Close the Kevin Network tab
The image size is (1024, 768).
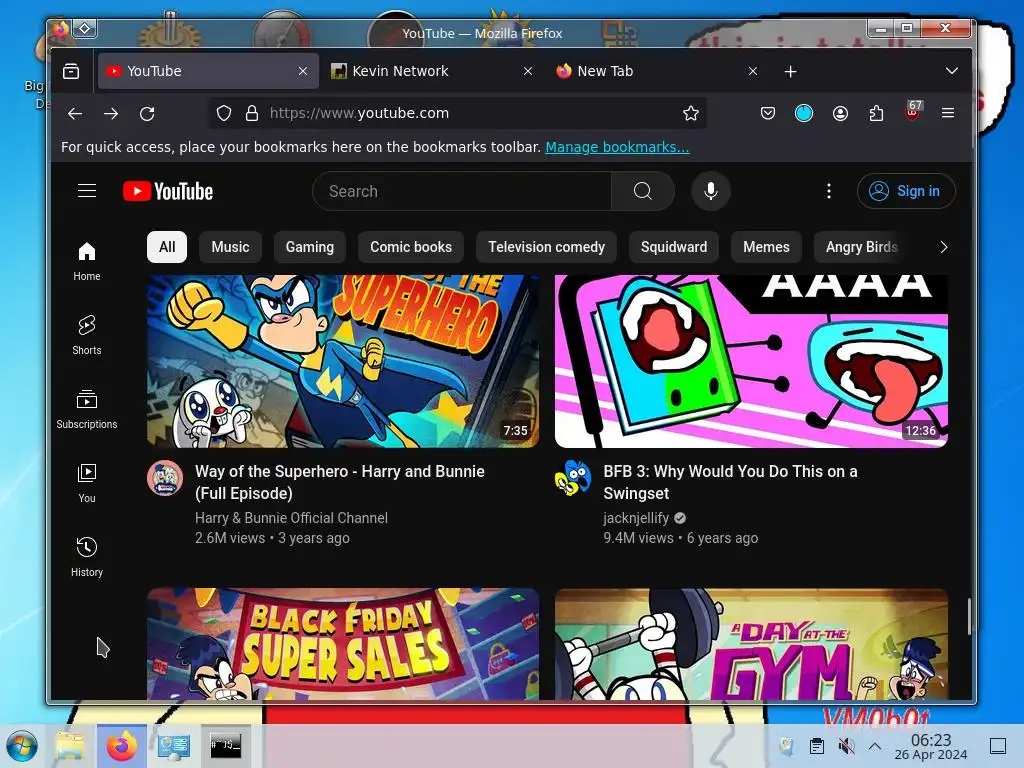coord(528,71)
